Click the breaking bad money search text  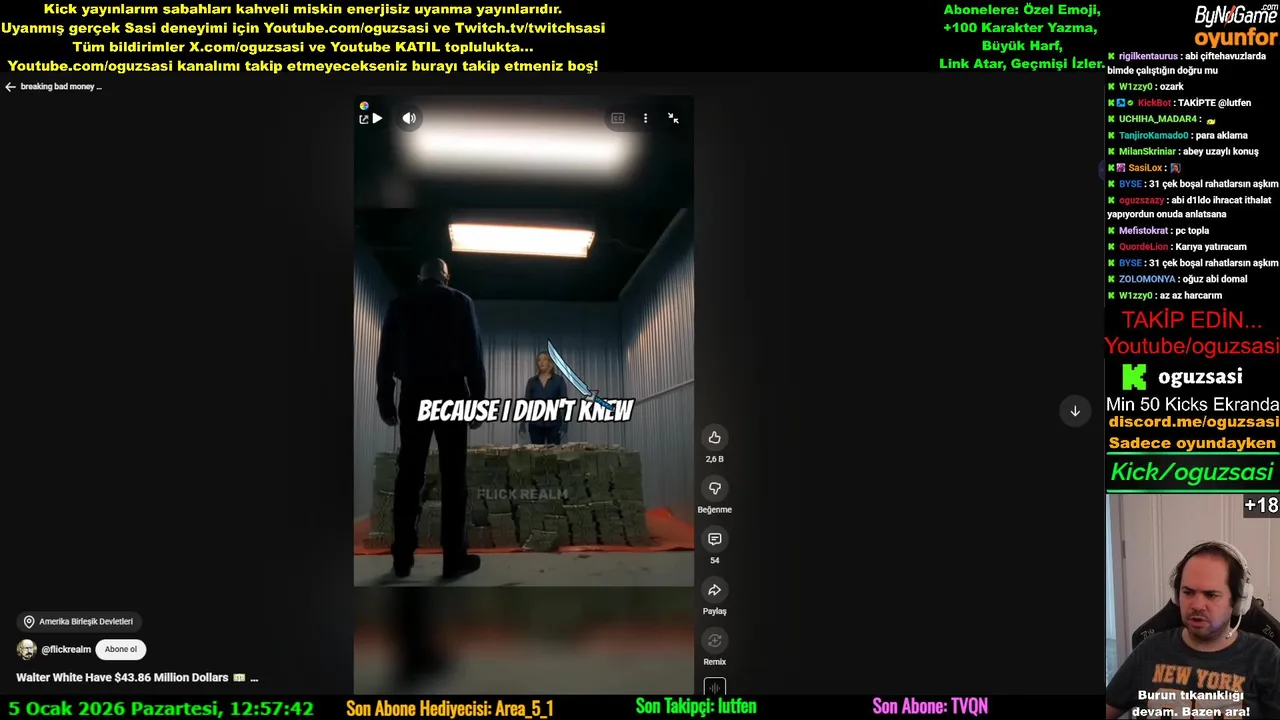[61, 87]
